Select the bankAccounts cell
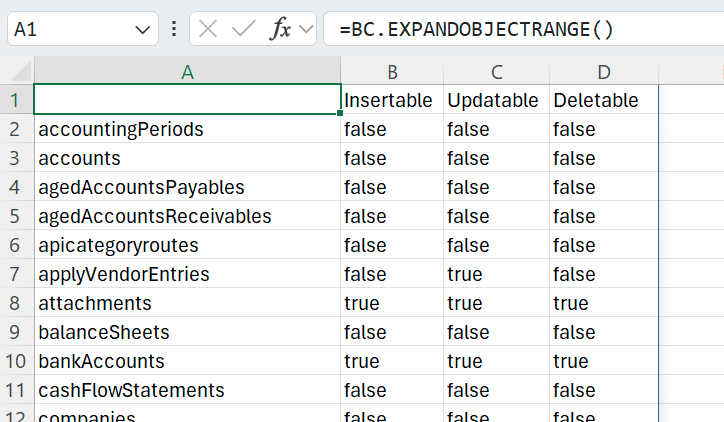724x422 pixels. (x=187, y=361)
